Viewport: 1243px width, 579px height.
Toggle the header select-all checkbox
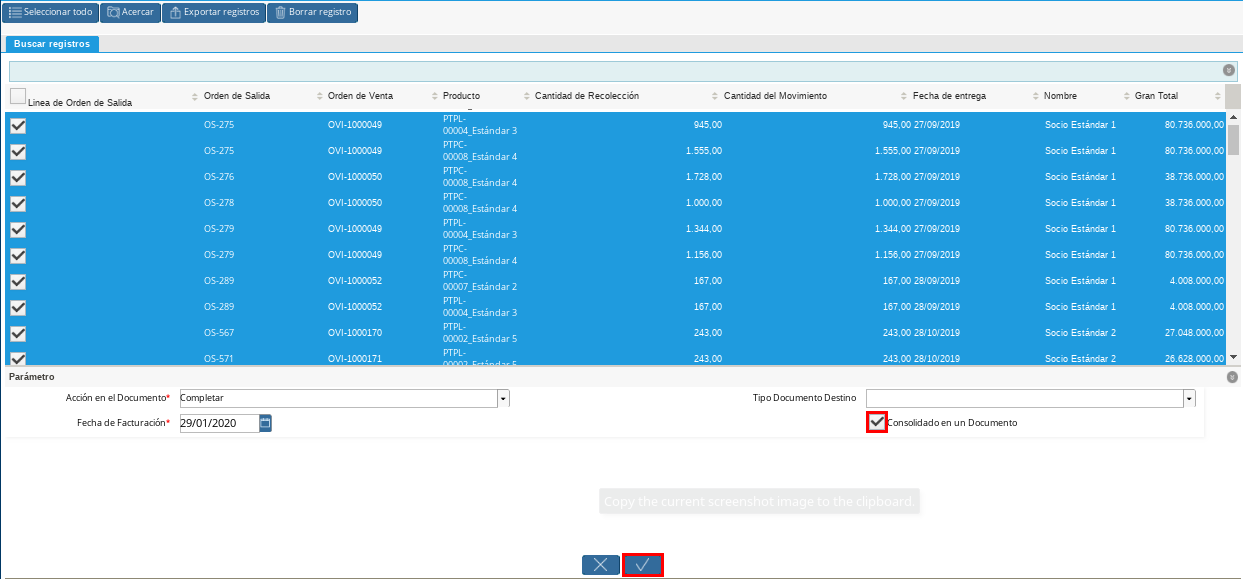(x=18, y=96)
